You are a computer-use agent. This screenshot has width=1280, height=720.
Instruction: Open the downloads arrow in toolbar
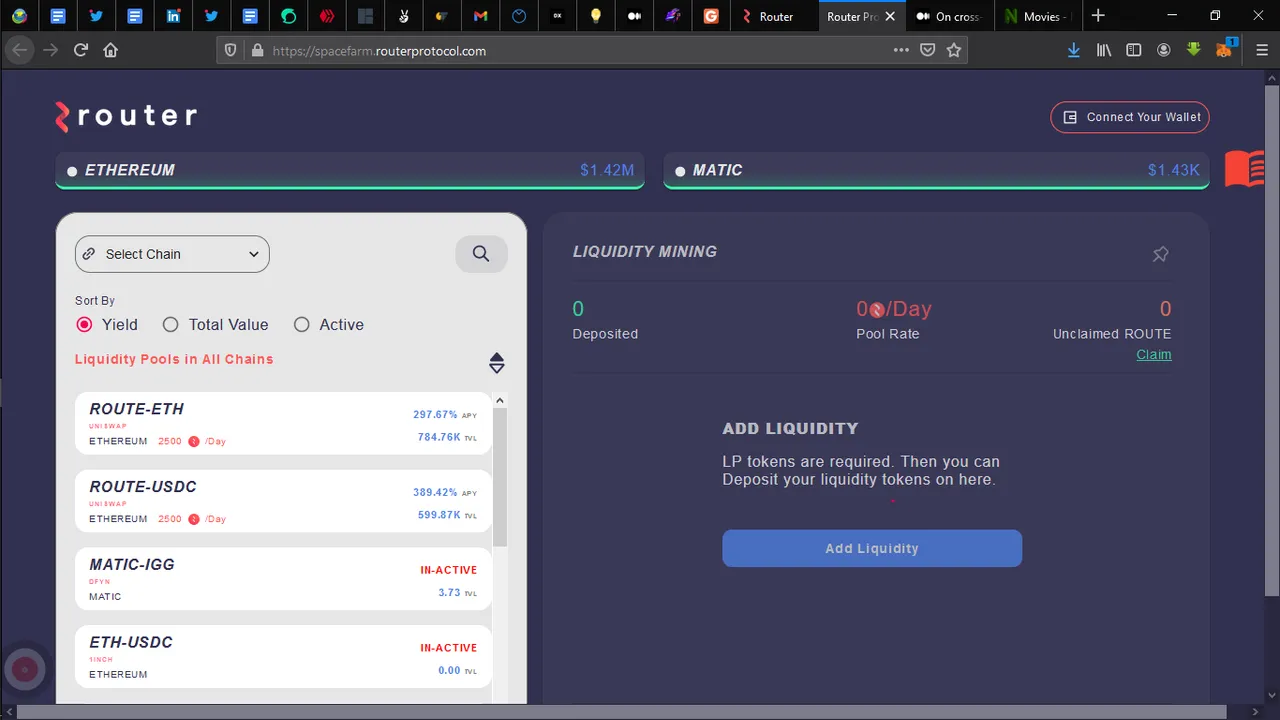click(1074, 50)
